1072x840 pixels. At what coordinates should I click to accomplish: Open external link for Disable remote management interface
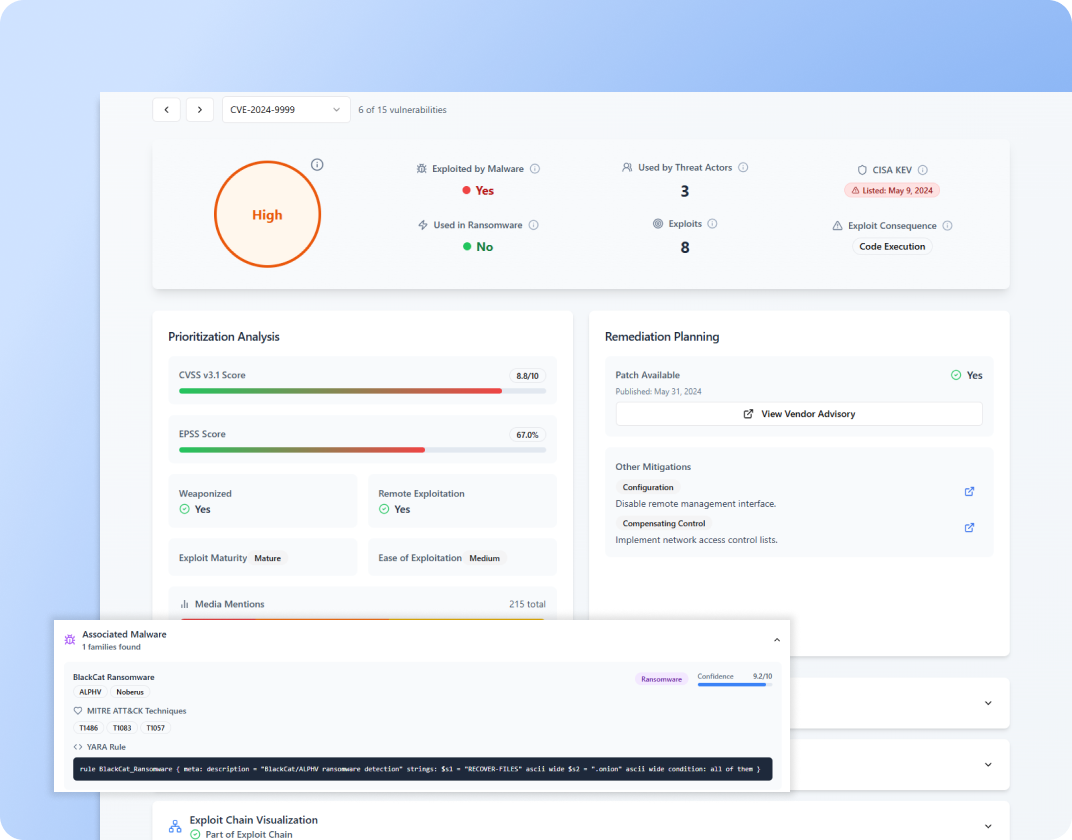click(969, 491)
